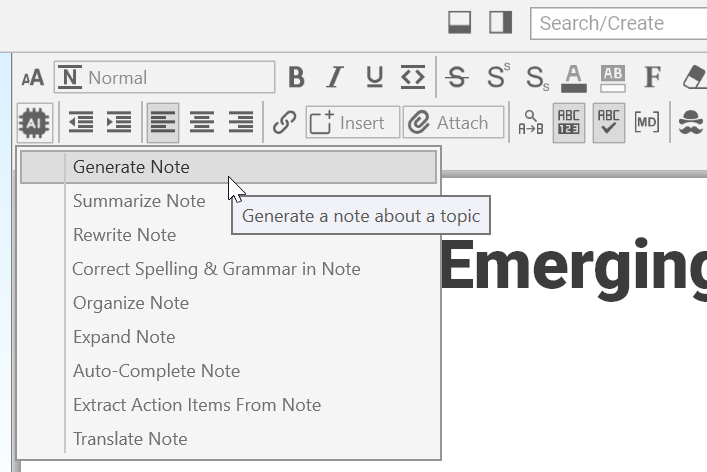Viewport: 707px width, 472px height.
Task: Expand the Insert dropdown
Action: point(352,123)
